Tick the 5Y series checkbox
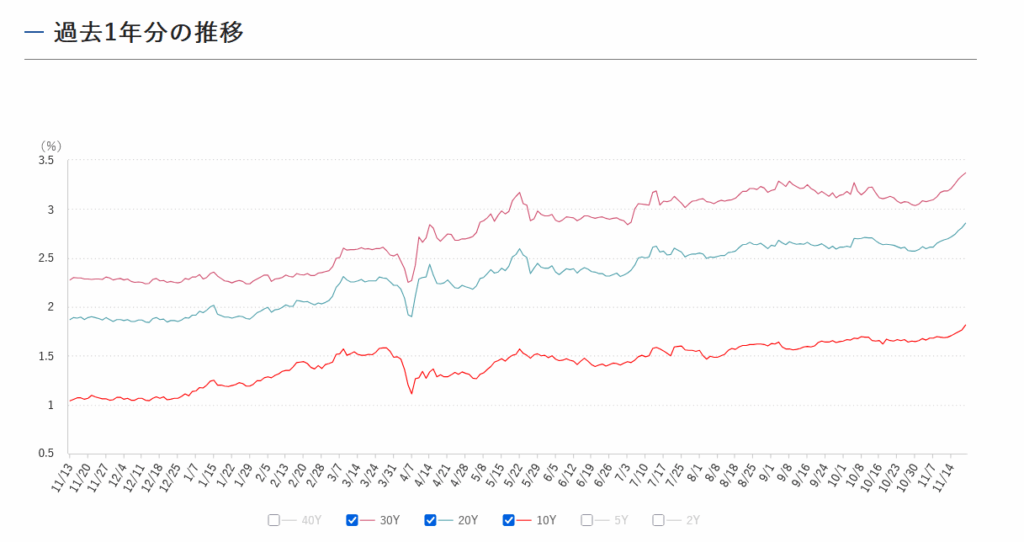 click(x=587, y=520)
